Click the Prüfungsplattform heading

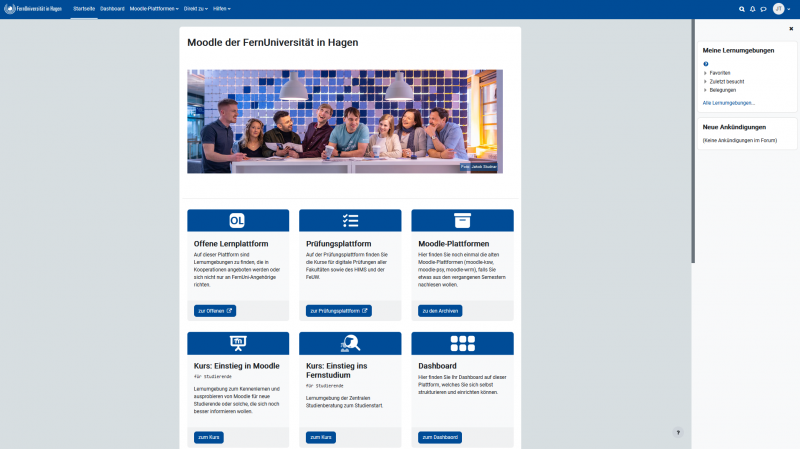(x=339, y=244)
